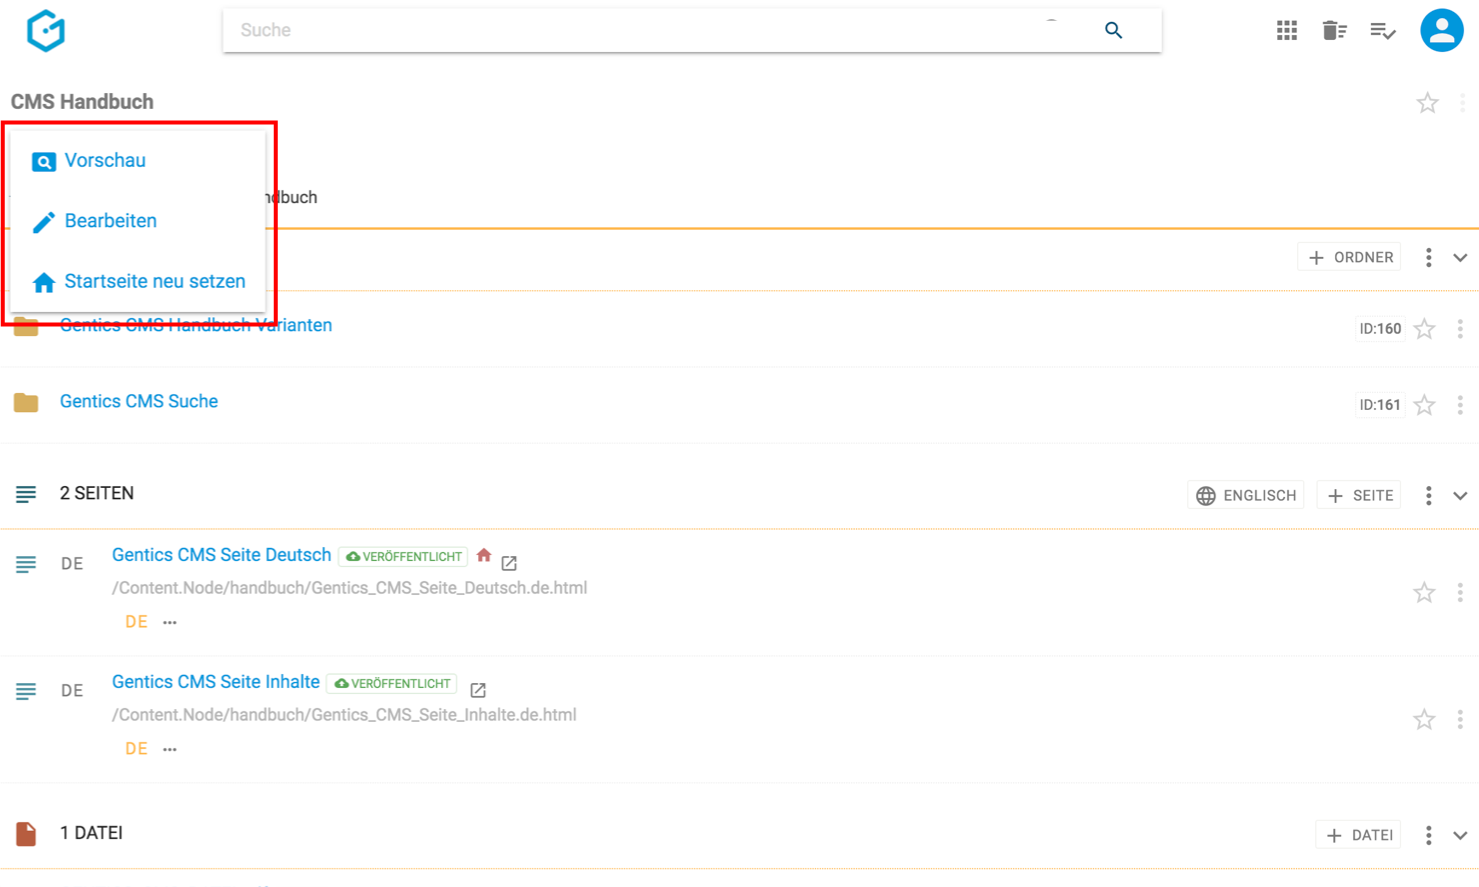This screenshot has width=1479, height=887.
Task: Open Seite Inhalte in new window icon
Action: pos(478,690)
